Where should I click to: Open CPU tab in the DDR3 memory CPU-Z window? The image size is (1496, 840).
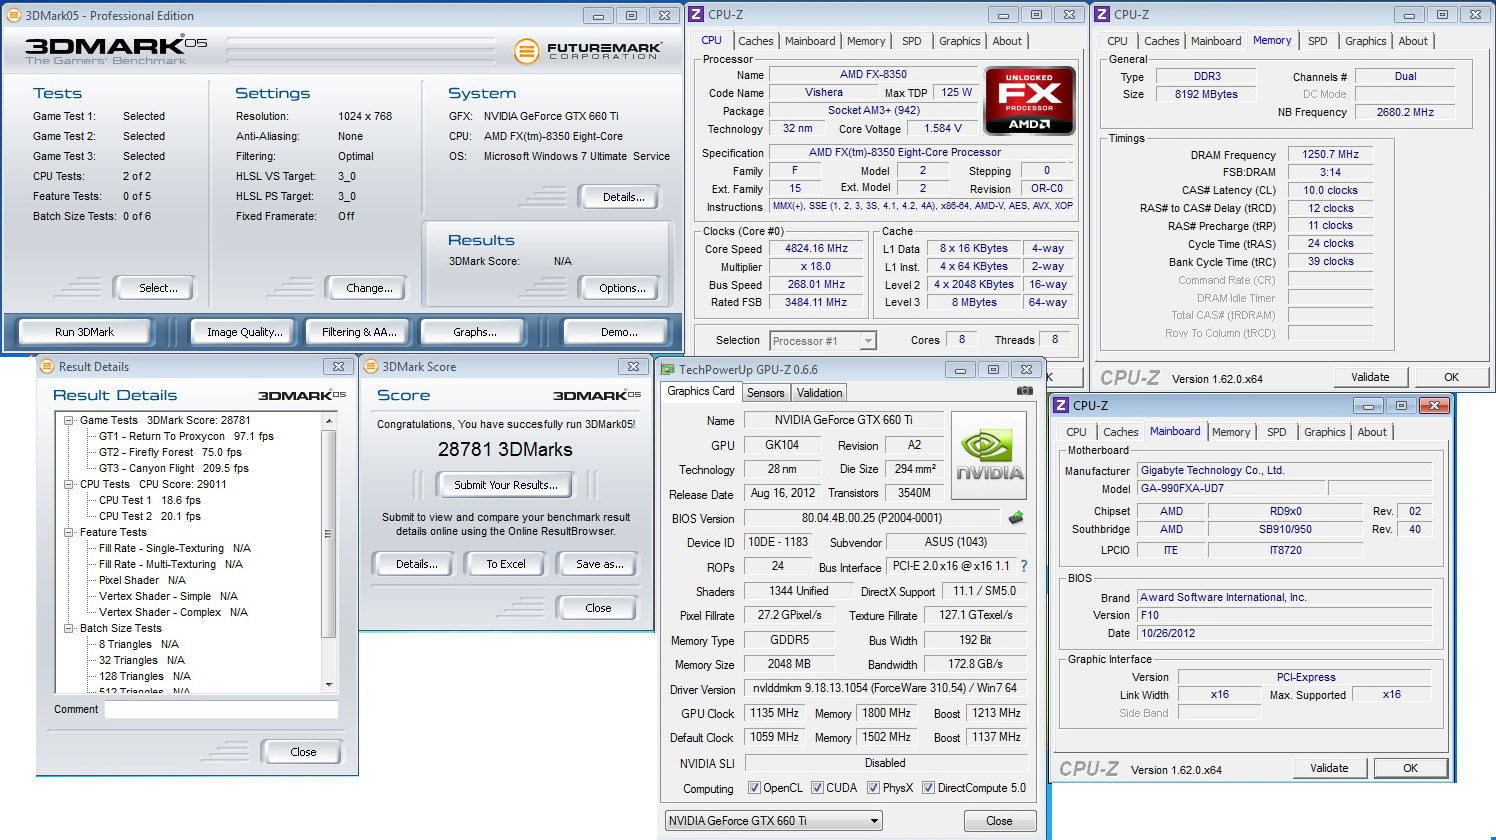pyautogui.click(x=1117, y=41)
